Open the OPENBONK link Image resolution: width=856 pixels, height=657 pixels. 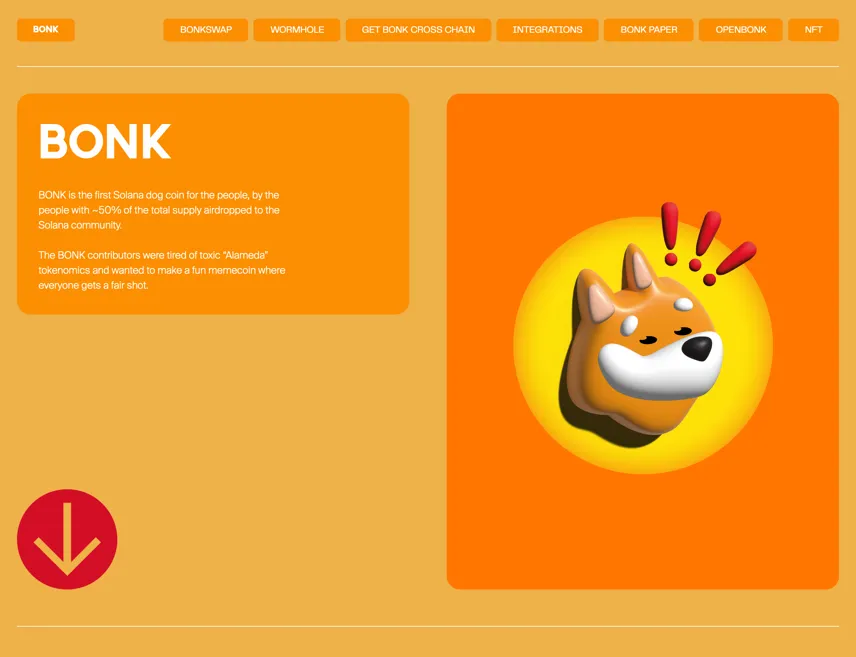click(741, 29)
